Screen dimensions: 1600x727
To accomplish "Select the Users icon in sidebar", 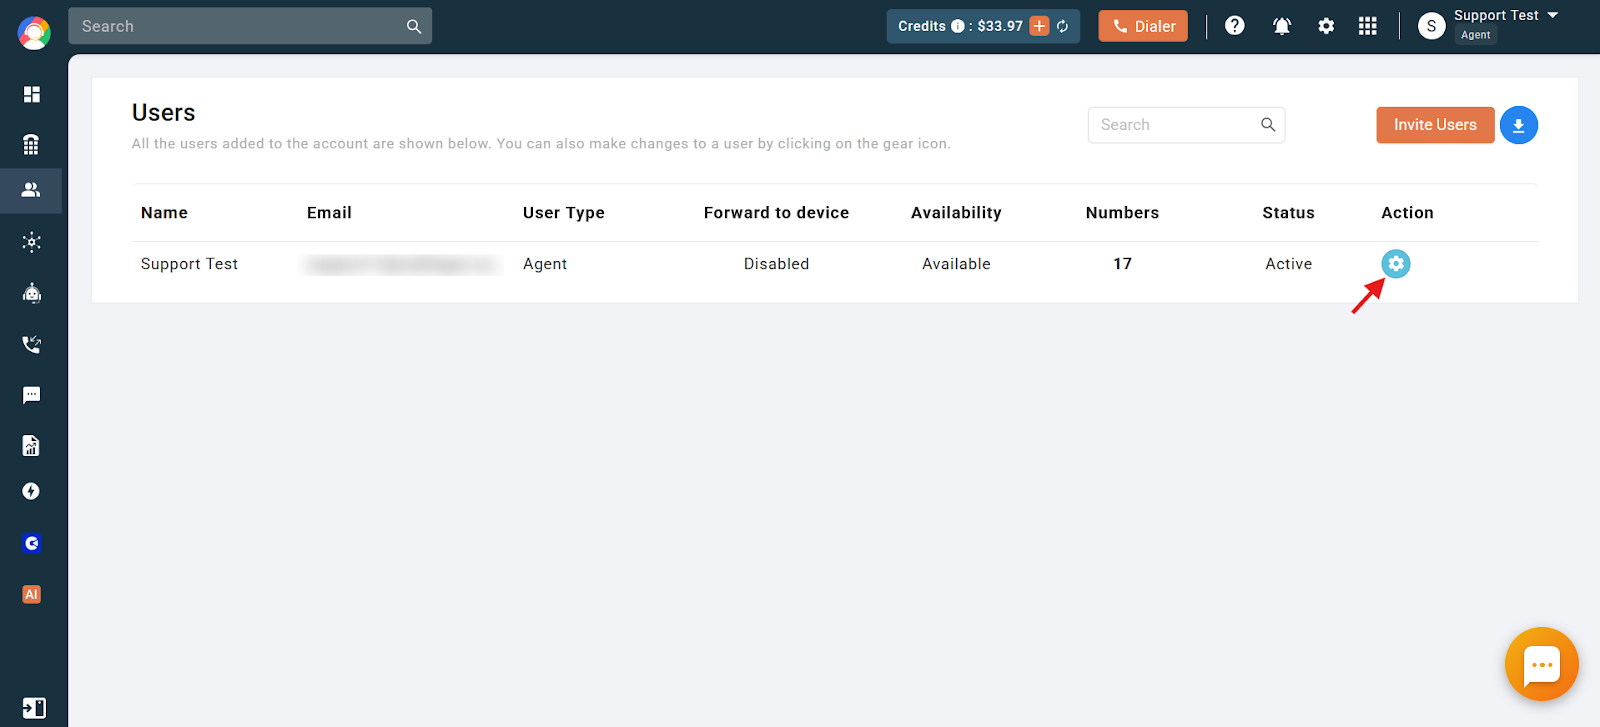I will [x=31, y=190].
